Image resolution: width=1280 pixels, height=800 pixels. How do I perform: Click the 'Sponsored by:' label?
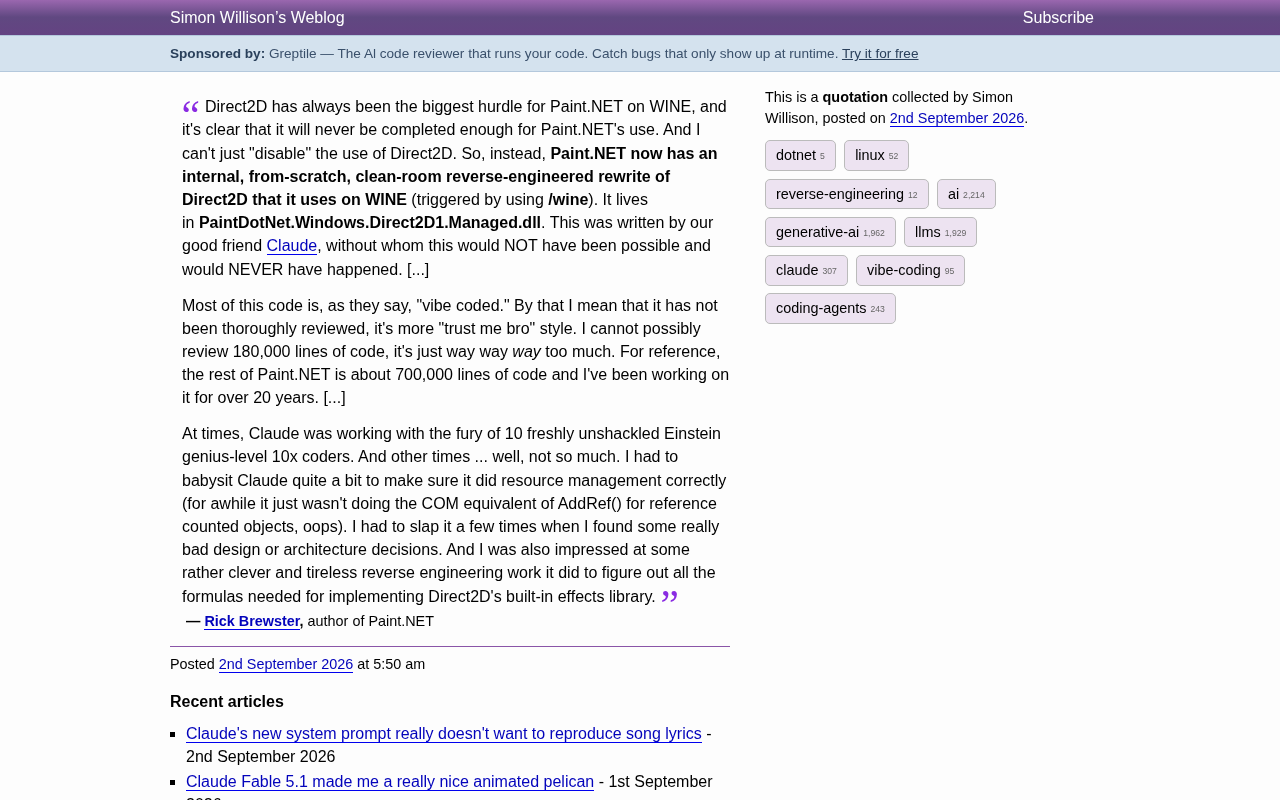(x=218, y=53)
